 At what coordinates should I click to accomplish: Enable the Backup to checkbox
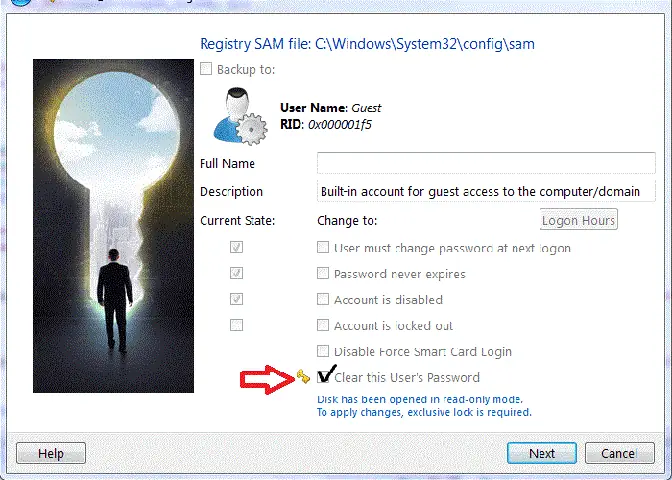coord(206,69)
